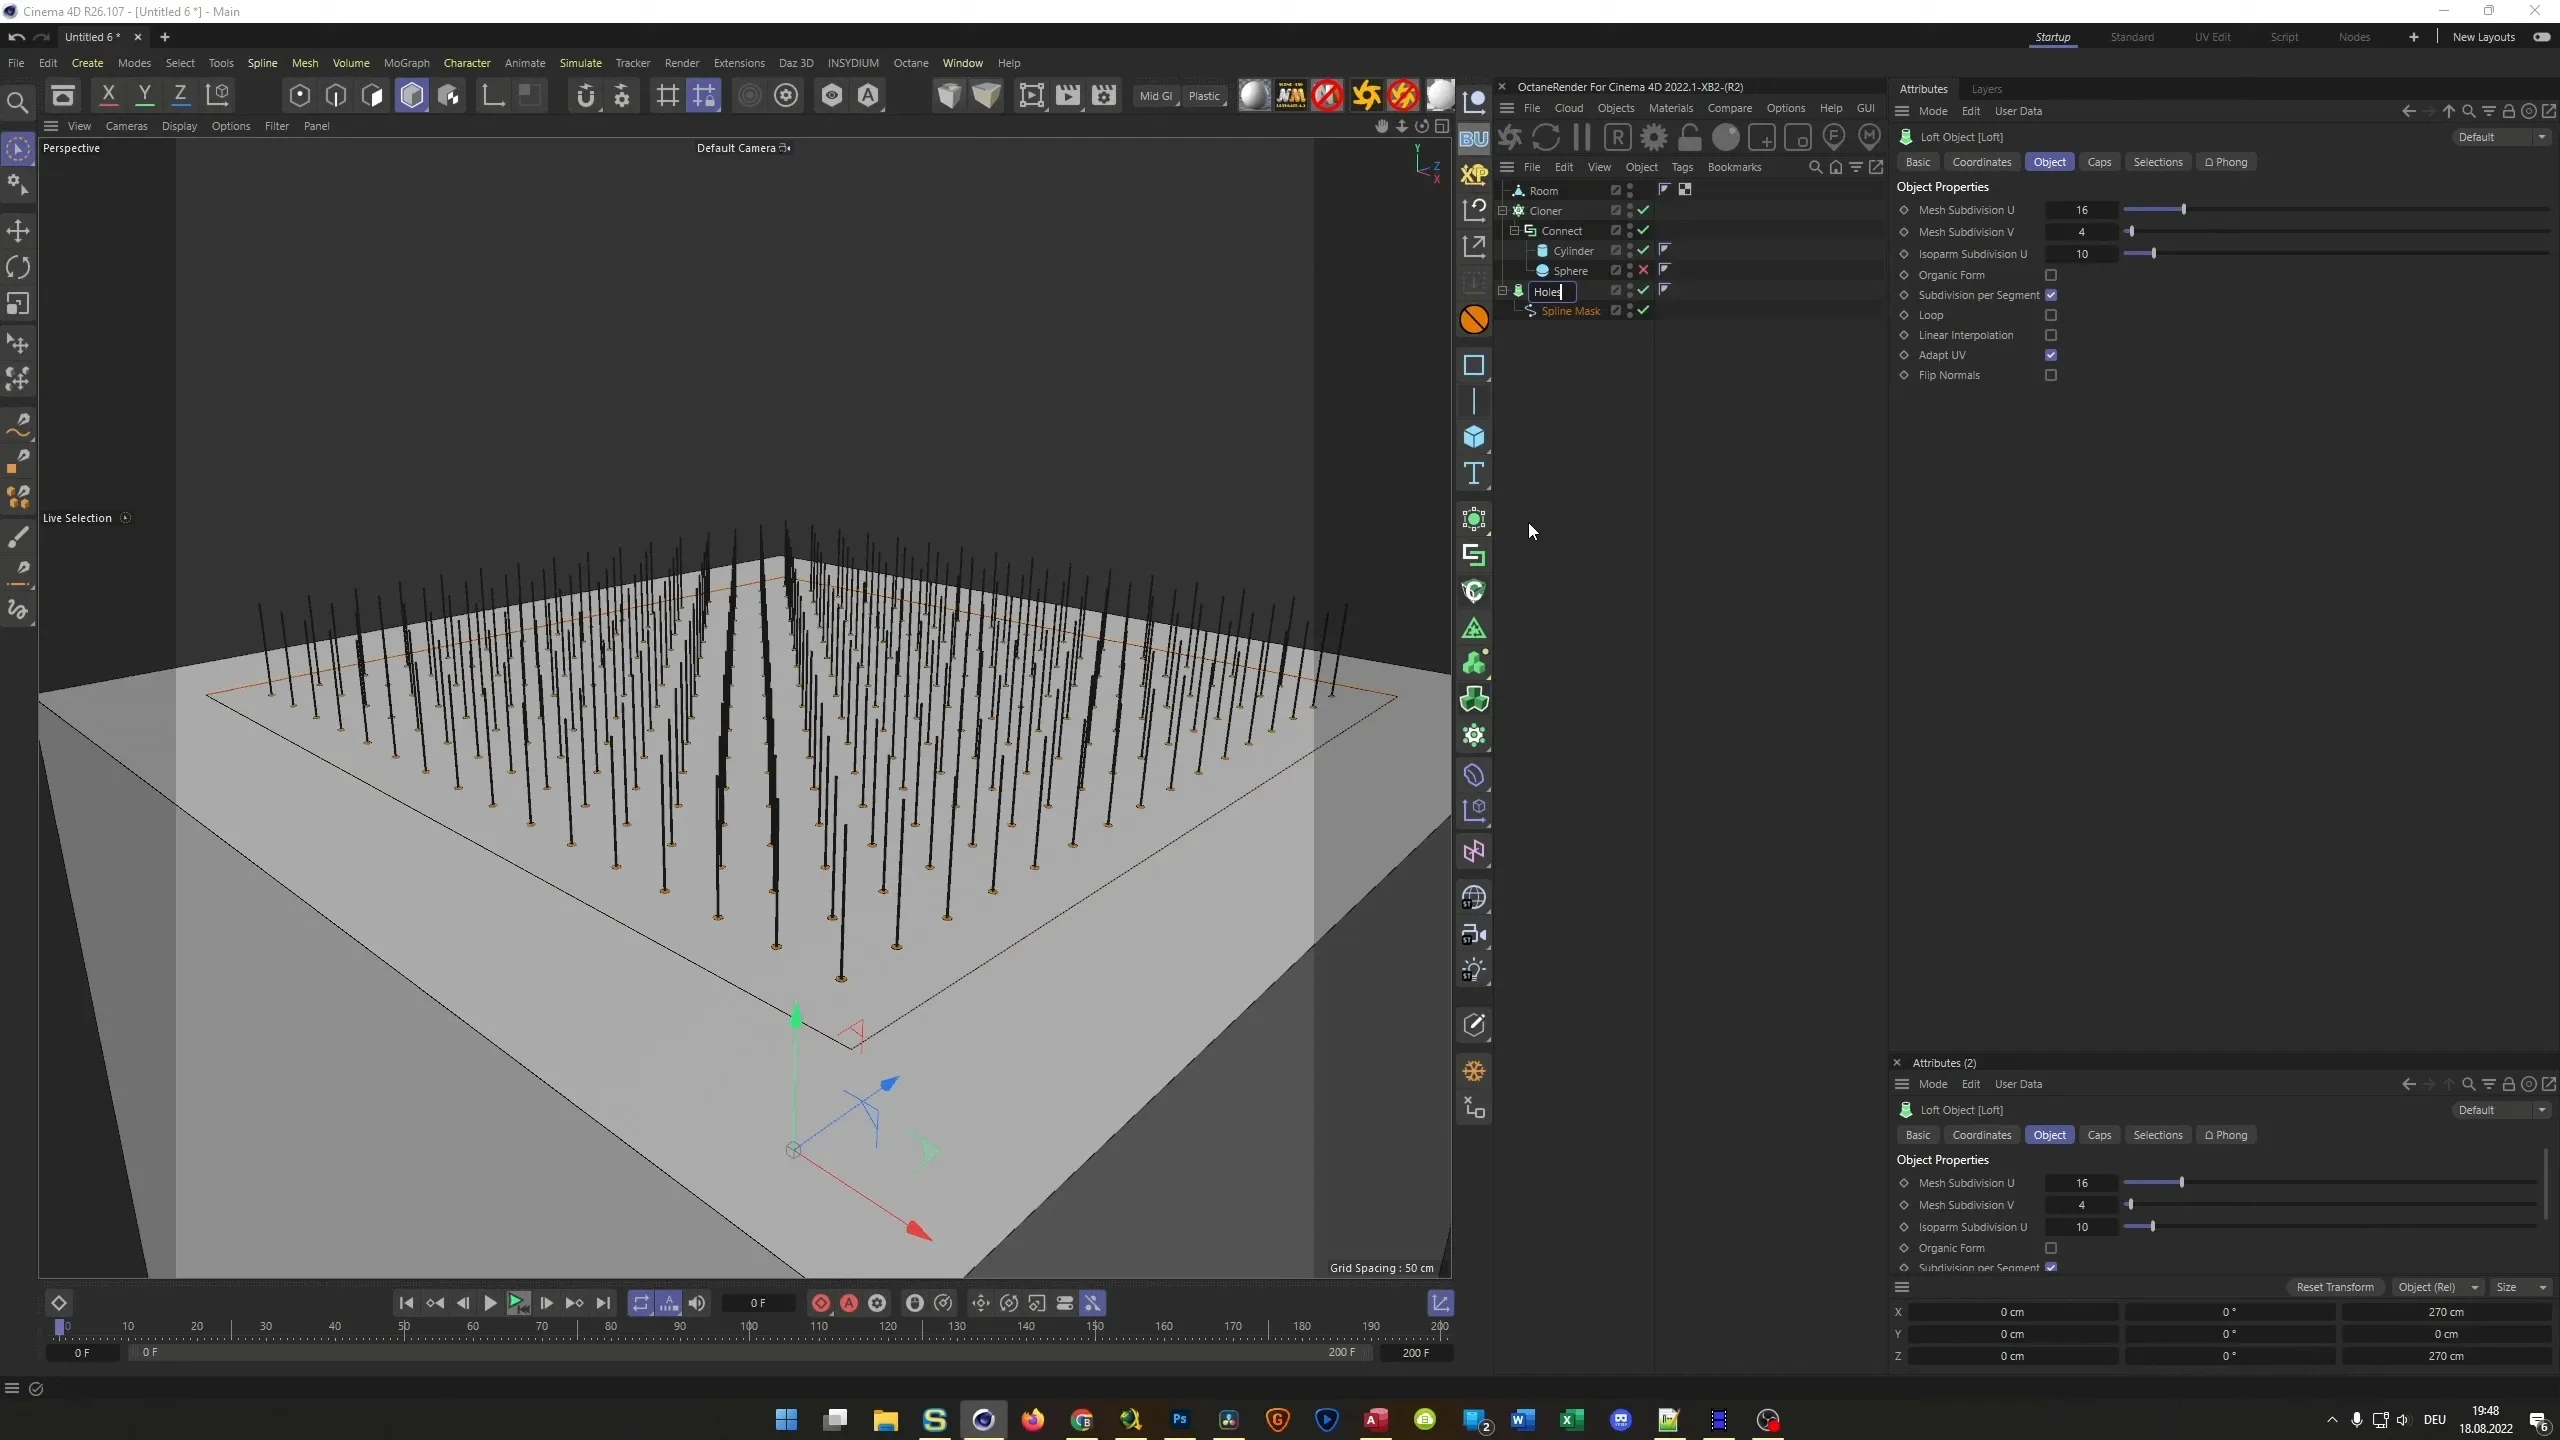Select the Move tool in the left toolbar
Image resolution: width=2560 pixels, height=1440 pixels.
coord(18,230)
